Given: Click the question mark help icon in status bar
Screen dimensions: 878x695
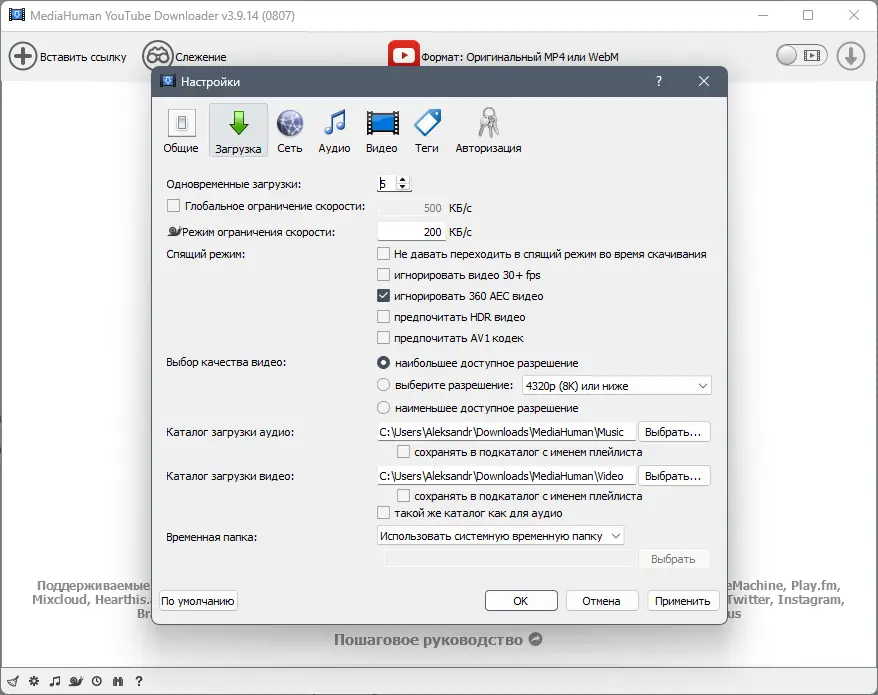Looking at the screenshot, I should tap(139, 681).
